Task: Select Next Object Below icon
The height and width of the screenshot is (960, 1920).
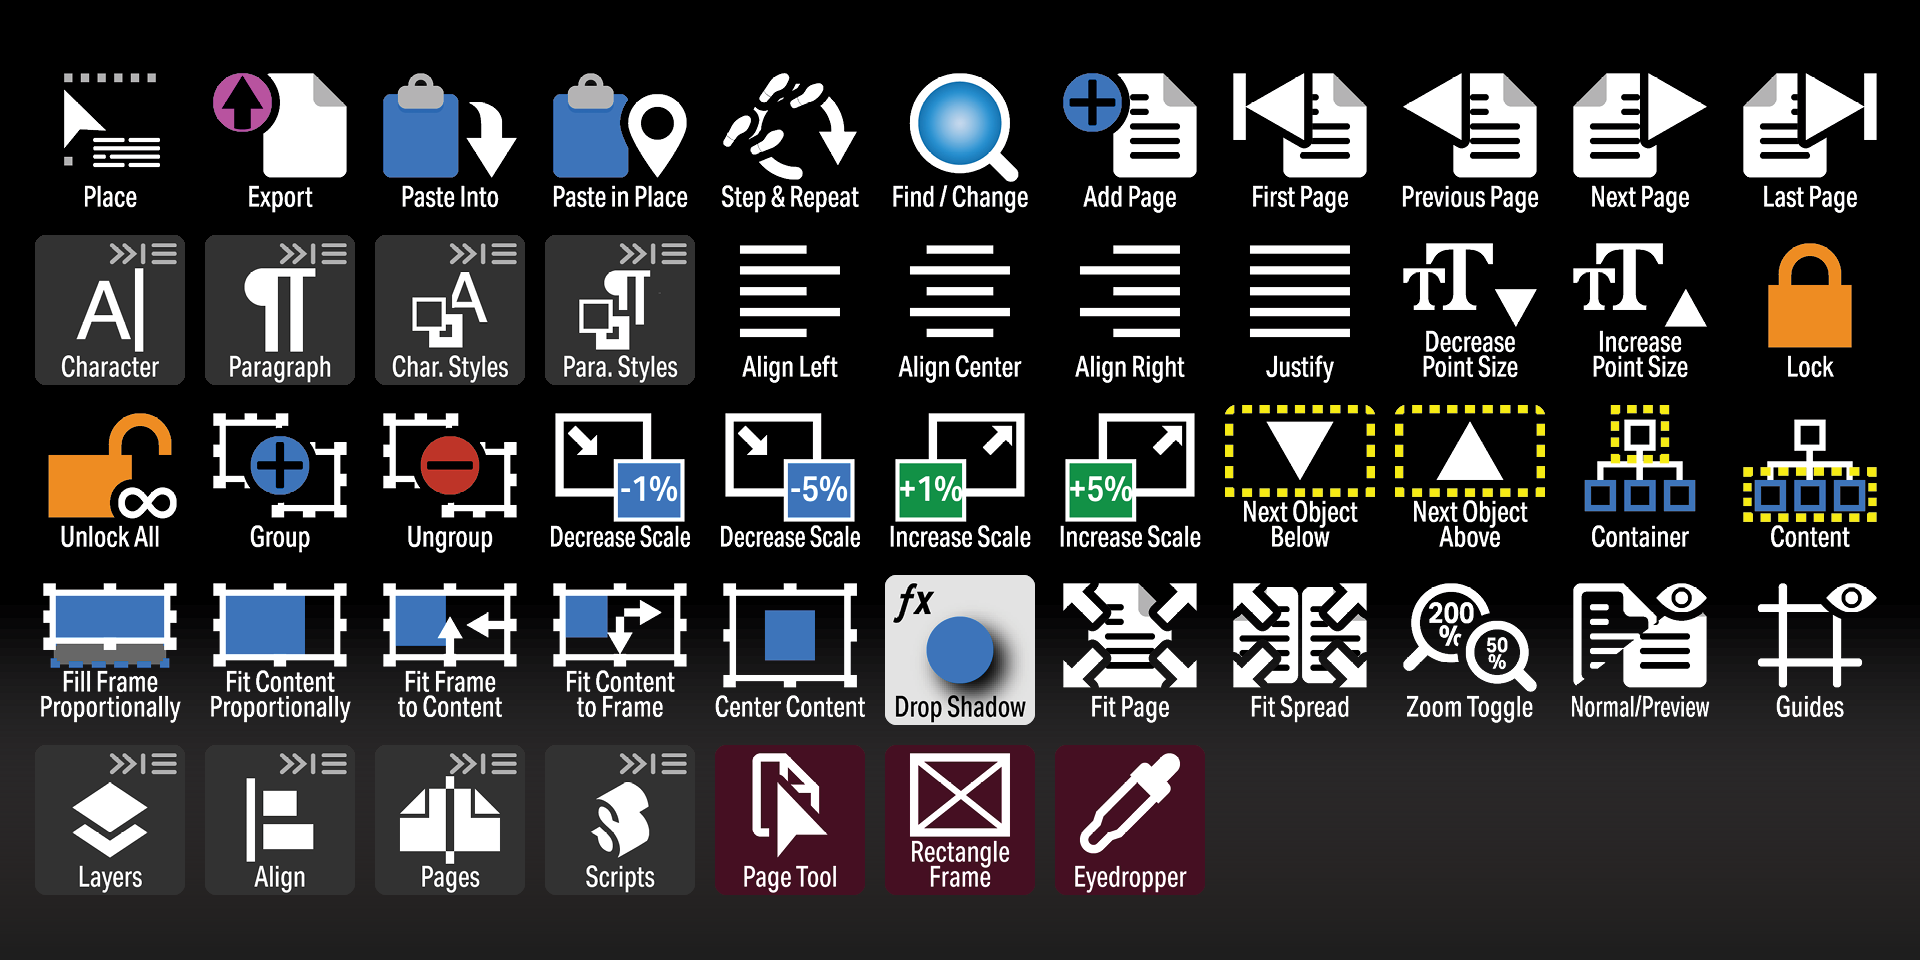Action: click(x=1300, y=451)
